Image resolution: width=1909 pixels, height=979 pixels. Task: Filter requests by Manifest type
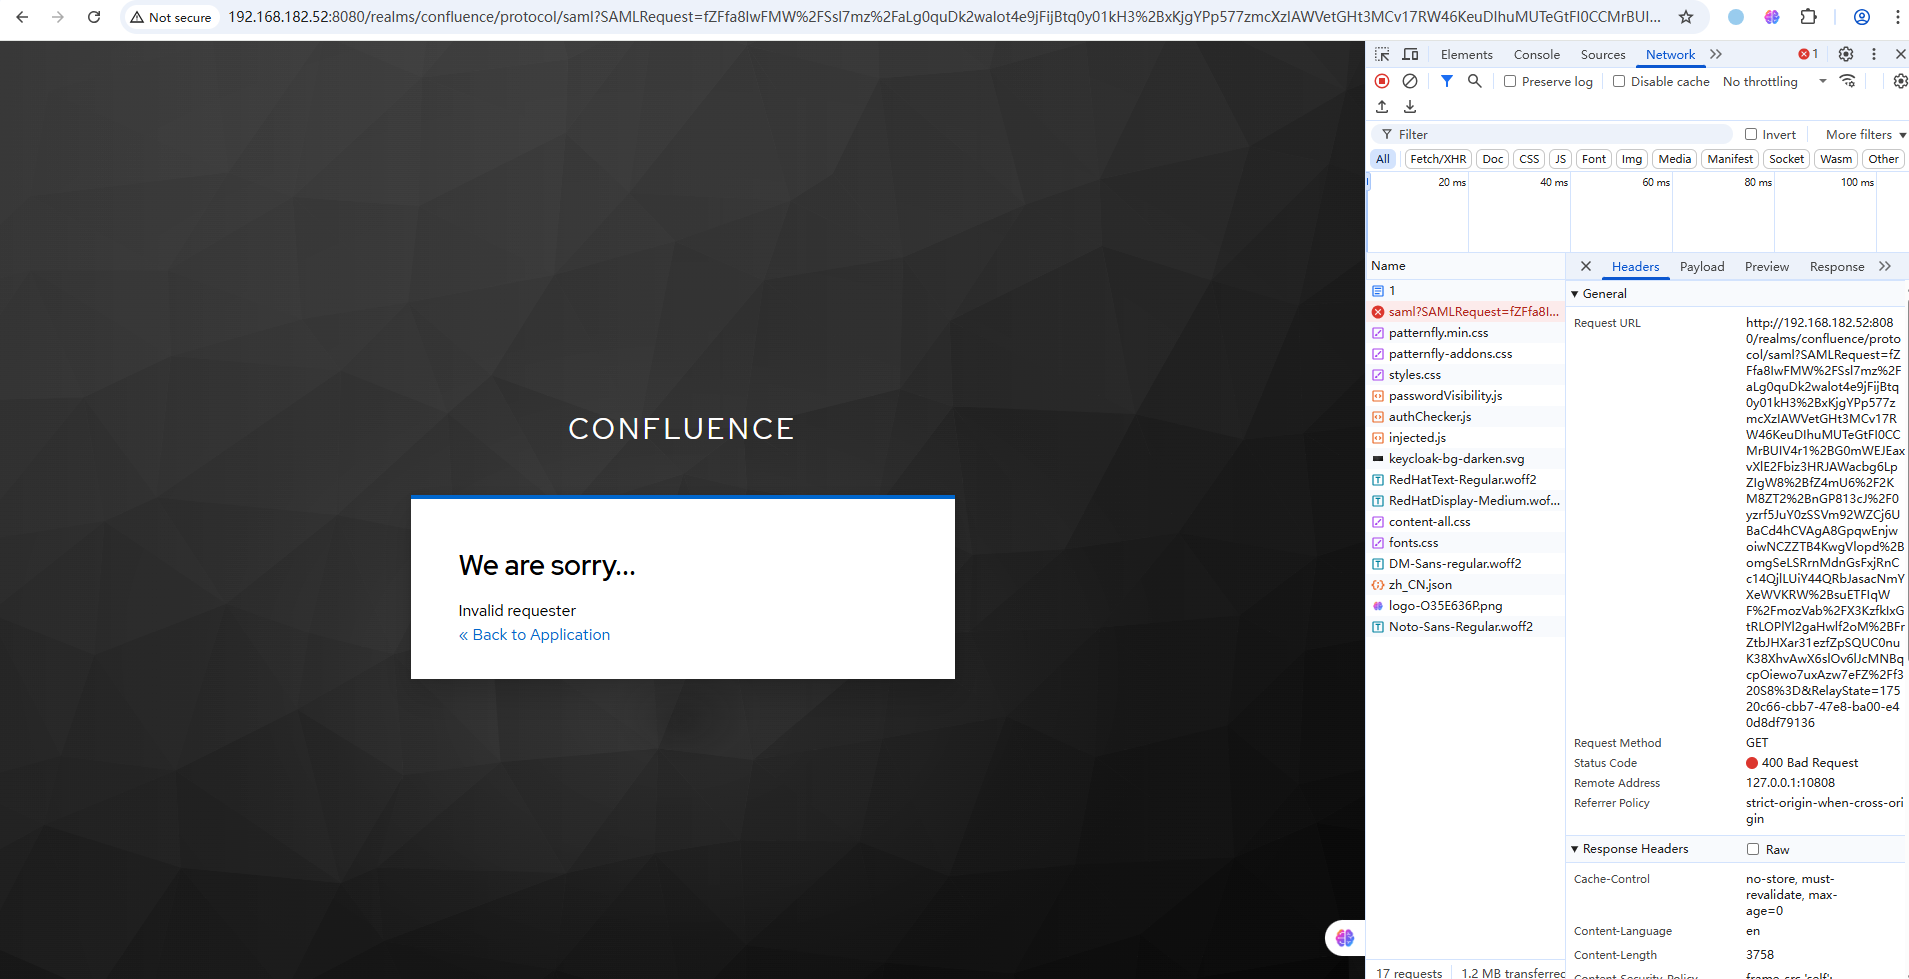point(1730,159)
